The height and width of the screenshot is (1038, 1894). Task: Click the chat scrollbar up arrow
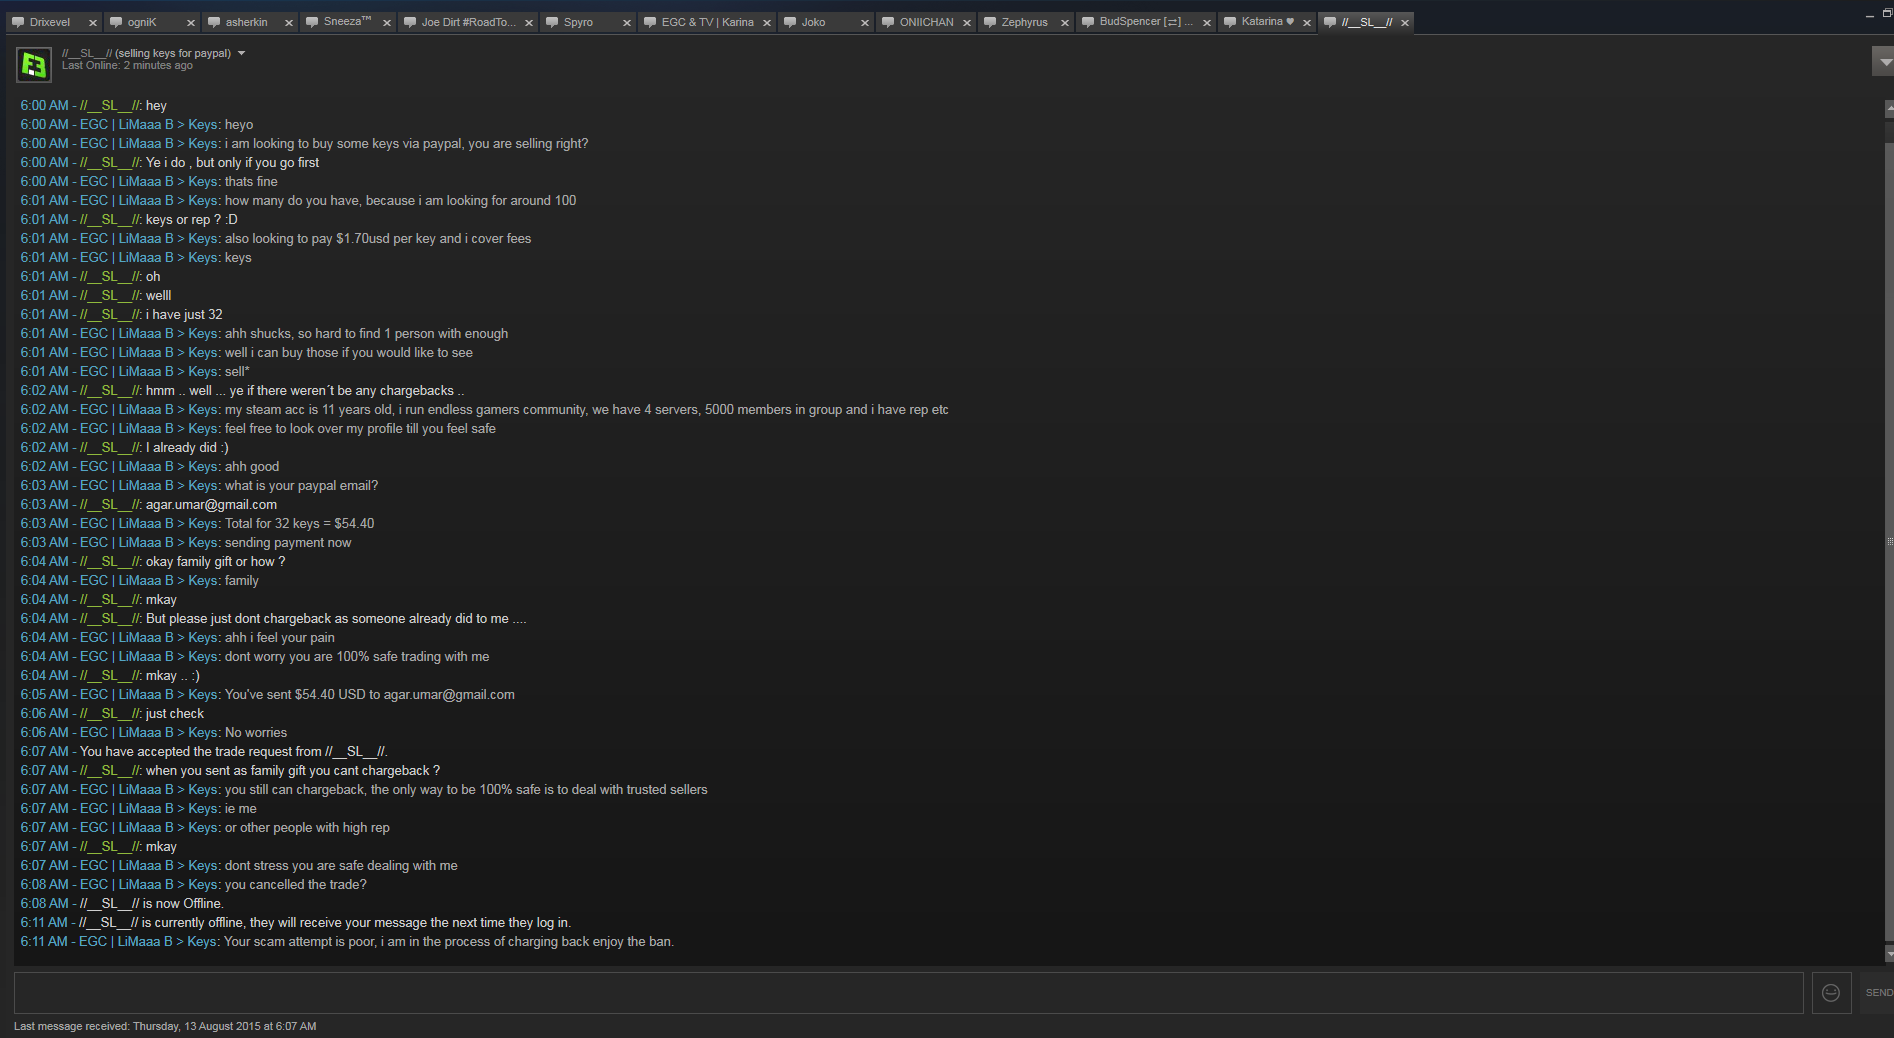pyautogui.click(x=1889, y=107)
